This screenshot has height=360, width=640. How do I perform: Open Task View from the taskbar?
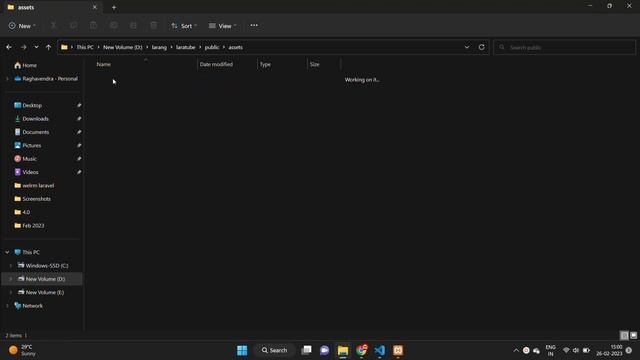pyautogui.click(x=306, y=350)
